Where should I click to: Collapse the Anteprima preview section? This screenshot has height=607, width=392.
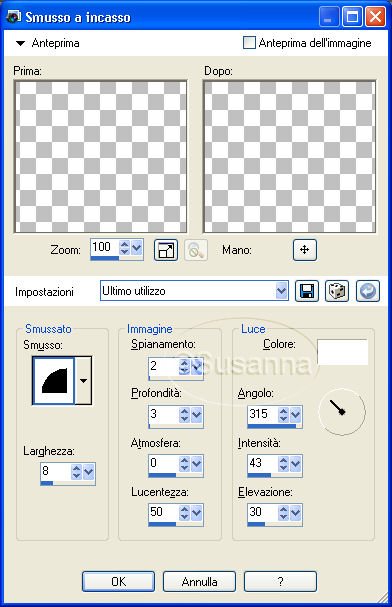pyautogui.click(x=21, y=43)
